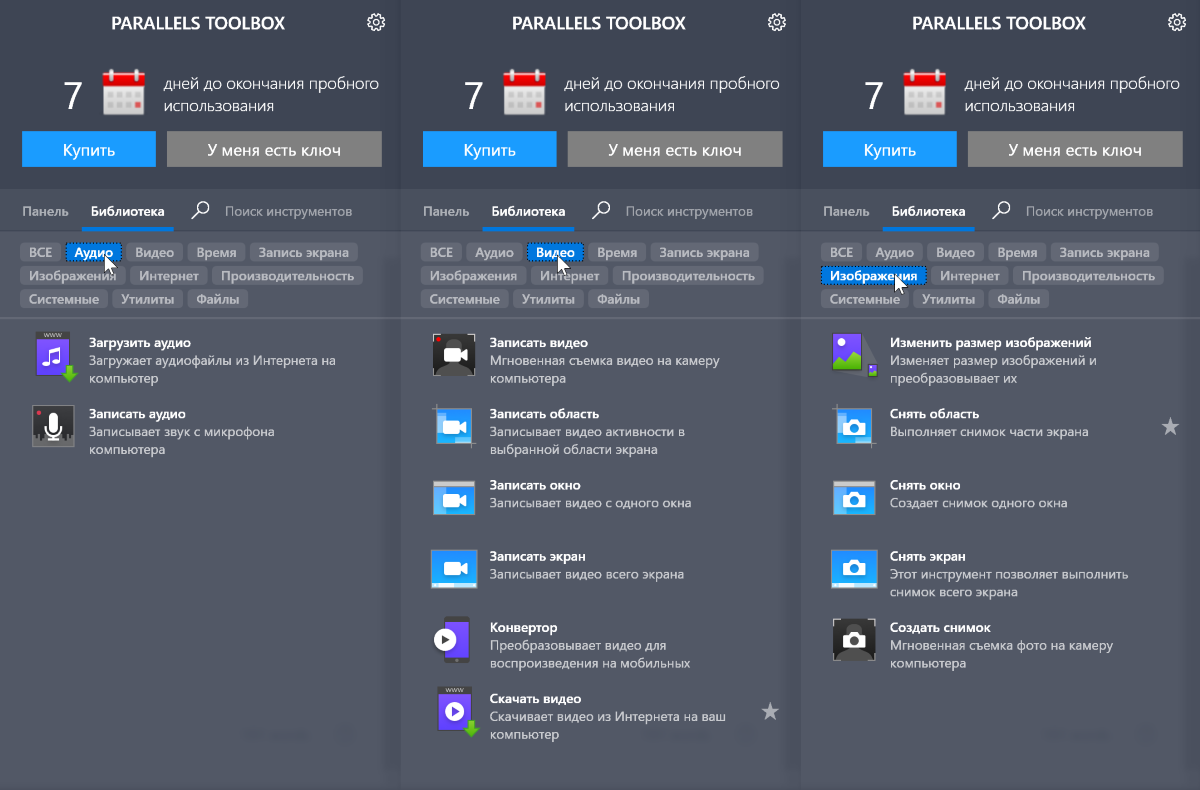Launch the Снять экран screenshot icon
This screenshot has height=790, width=1200.
853,568
